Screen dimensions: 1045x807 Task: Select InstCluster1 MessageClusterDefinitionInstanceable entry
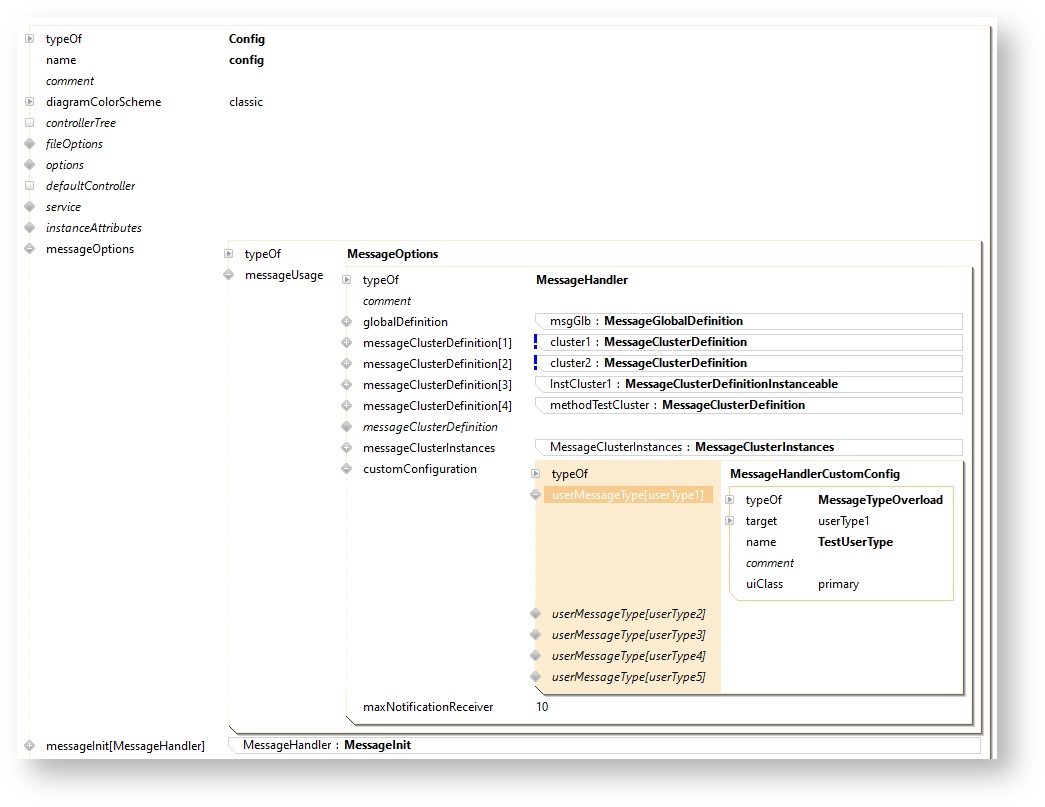click(x=748, y=384)
